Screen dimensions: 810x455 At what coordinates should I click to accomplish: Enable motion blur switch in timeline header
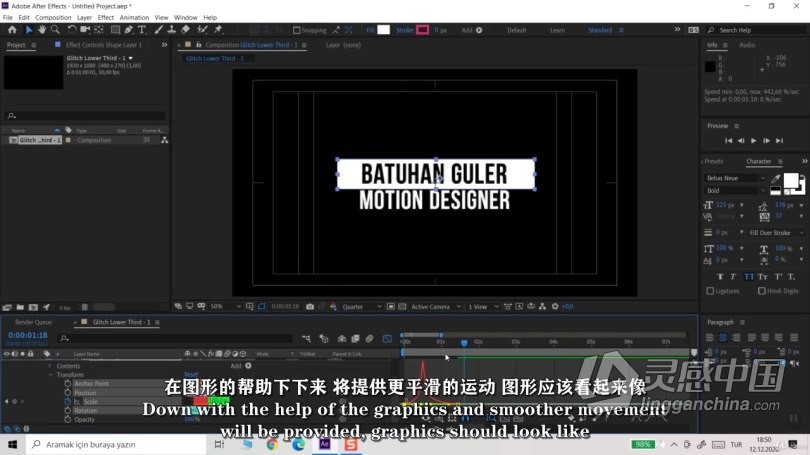pyautogui.click(x=369, y=339)
